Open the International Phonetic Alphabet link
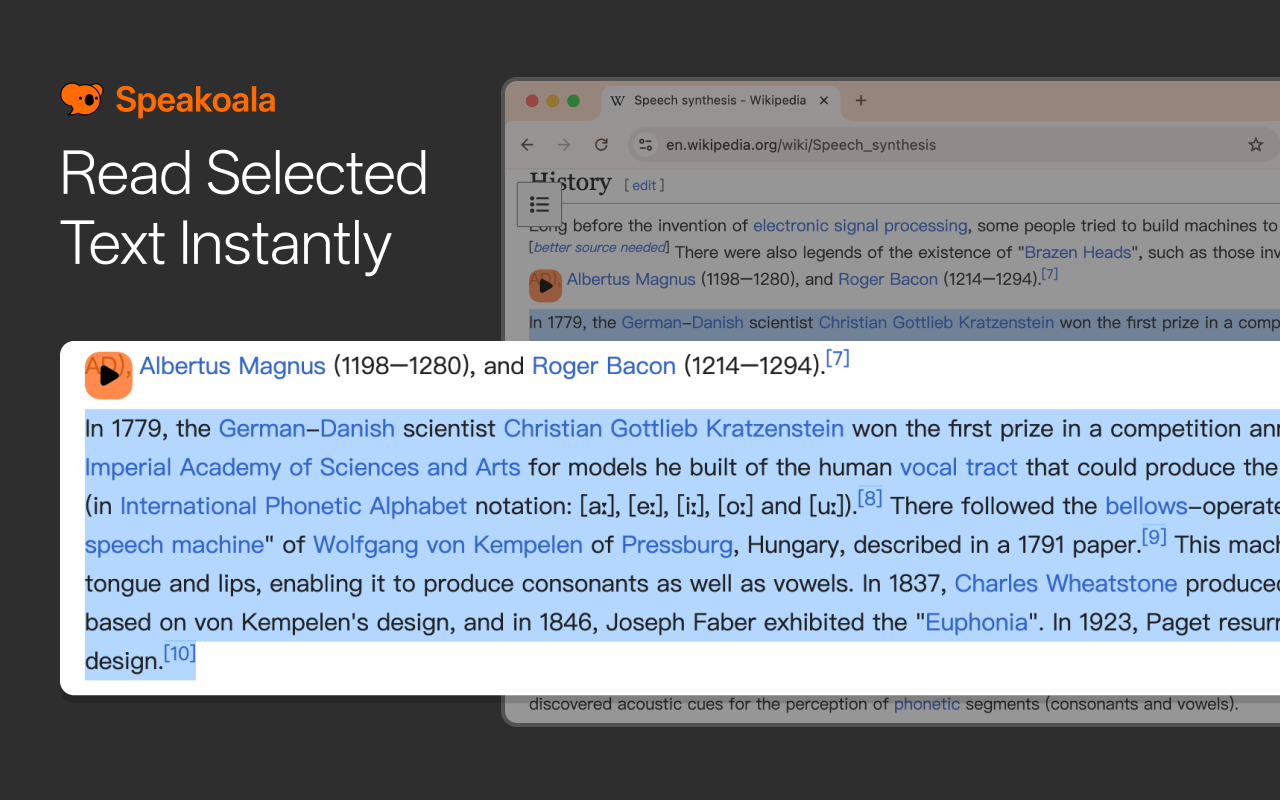This screenshot has width=1280, height=800. coord(292,506)
